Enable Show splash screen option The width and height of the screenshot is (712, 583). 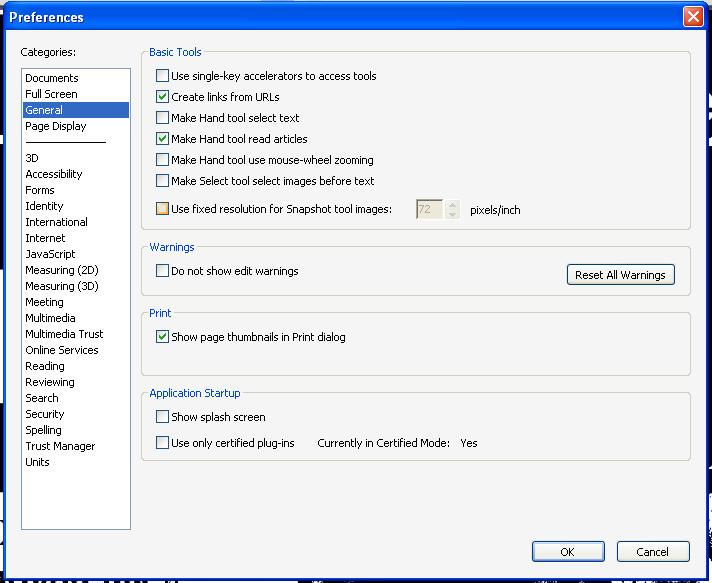click(163, 417)
